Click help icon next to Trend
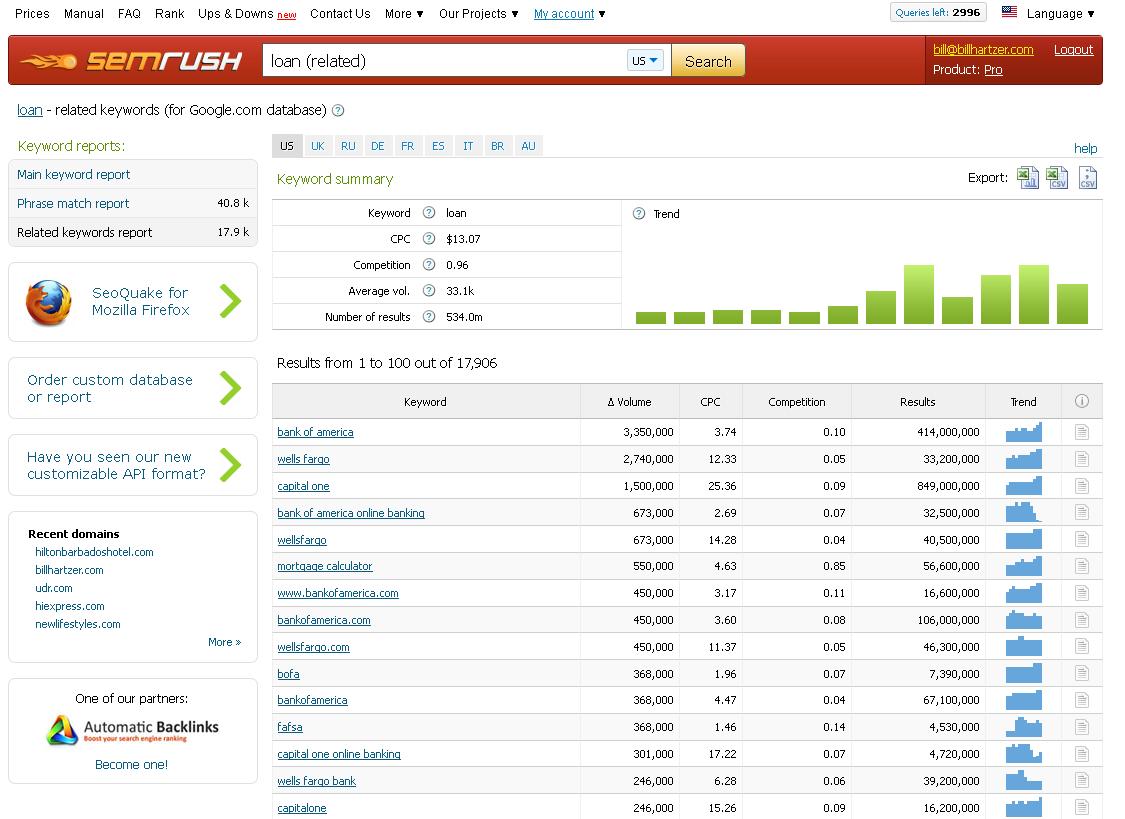Image resolution: width=1125 pixels, height=819 pixels. (639, 214)
